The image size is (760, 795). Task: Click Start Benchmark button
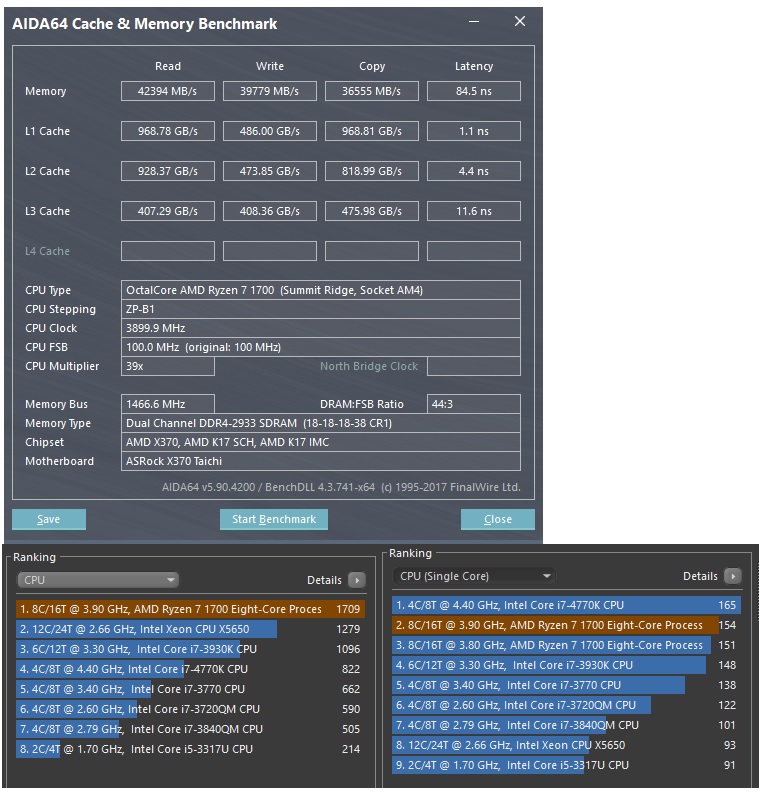point(274,519)
